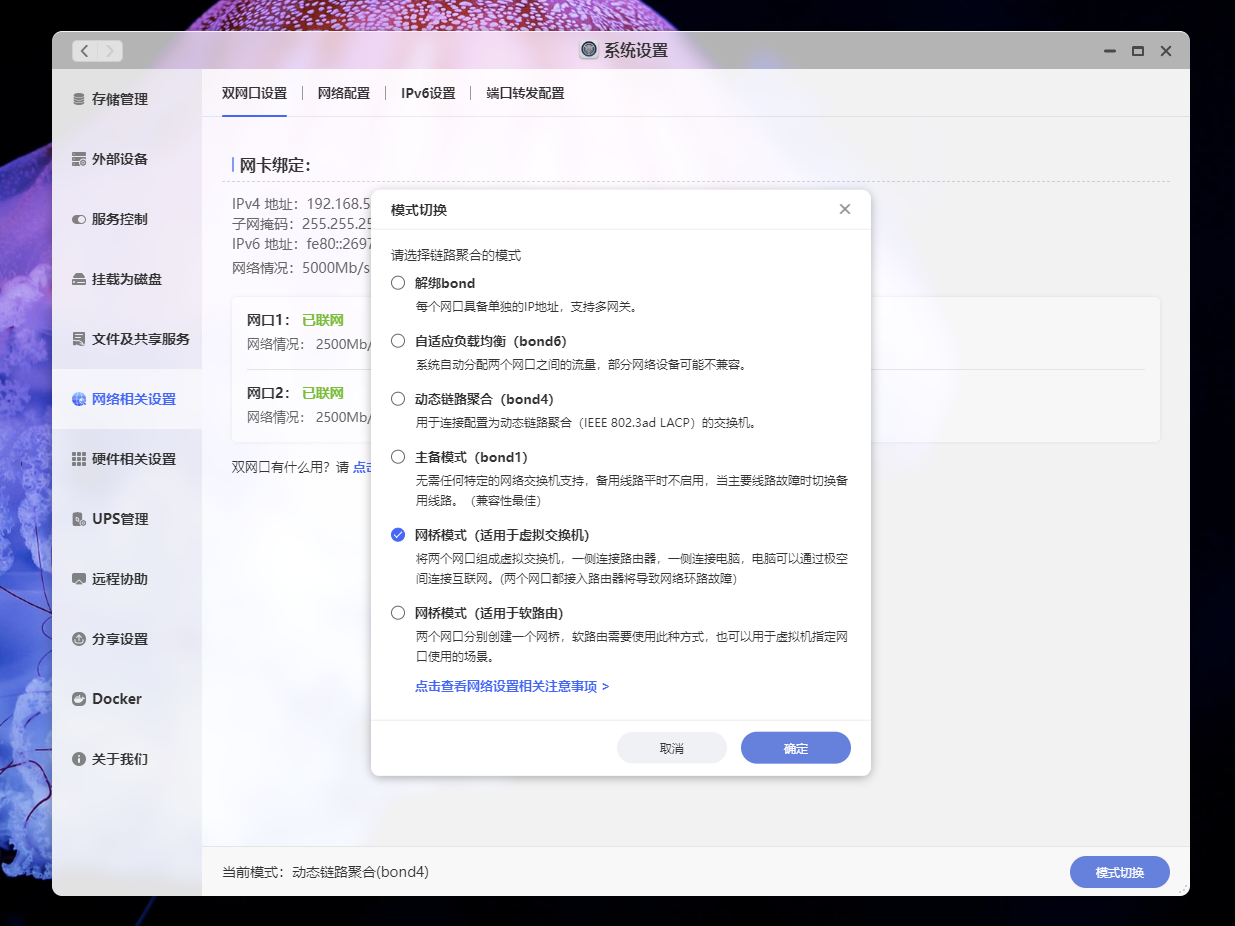Screen dimensions: 1235x926
Task: Click the 远程协助 sidebar icon
Action: 108,578
